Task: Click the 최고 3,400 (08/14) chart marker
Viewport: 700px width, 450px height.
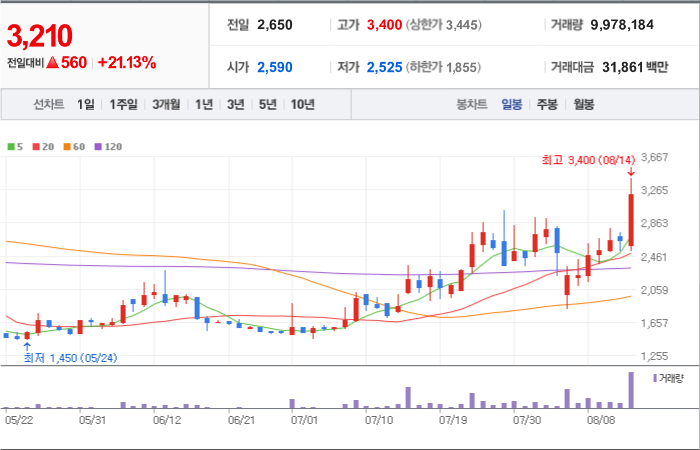Action: (x=588, y=160)
